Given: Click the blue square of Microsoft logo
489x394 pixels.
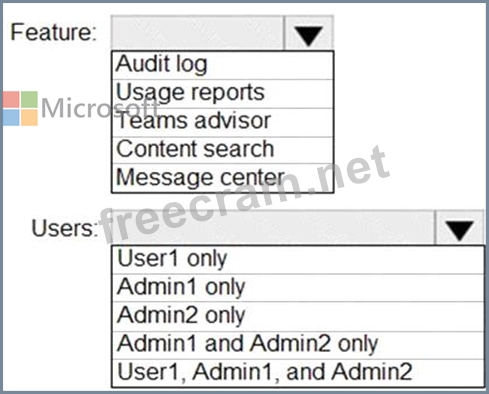Looking at the screenshot, I should pyautogui.click(x=11, y=118).
